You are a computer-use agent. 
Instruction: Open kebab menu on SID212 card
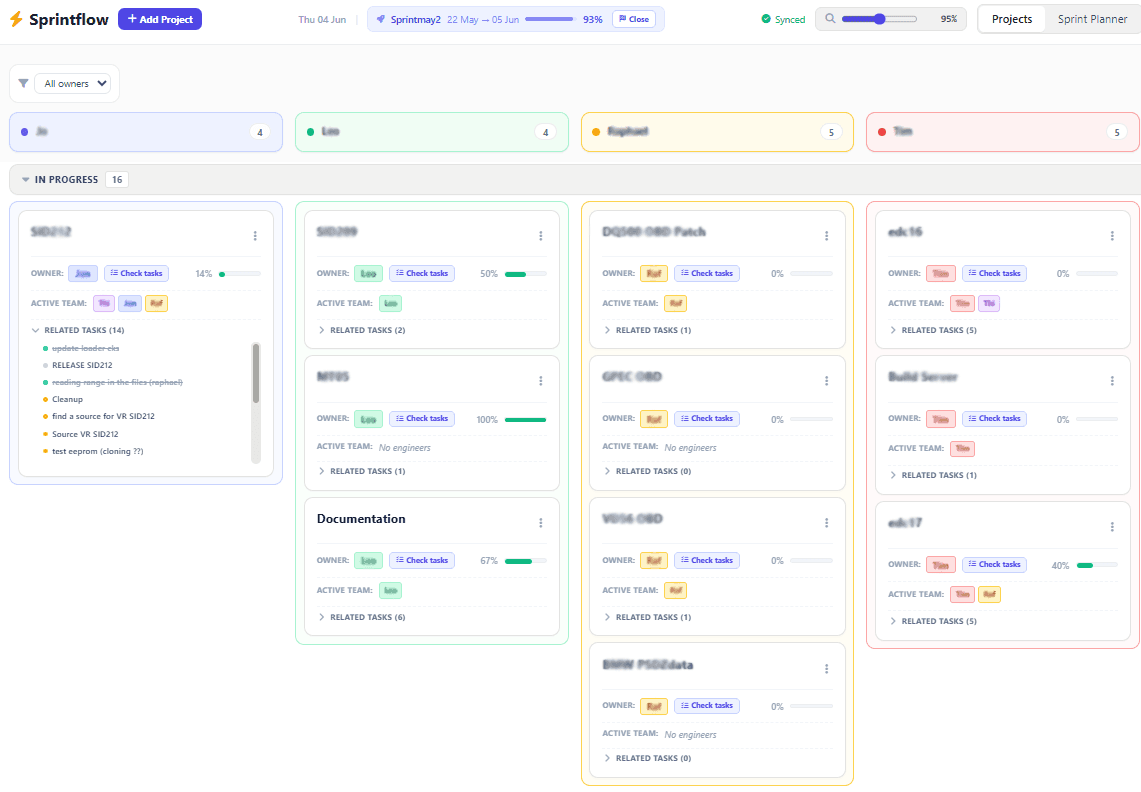(x=255, y=236)
